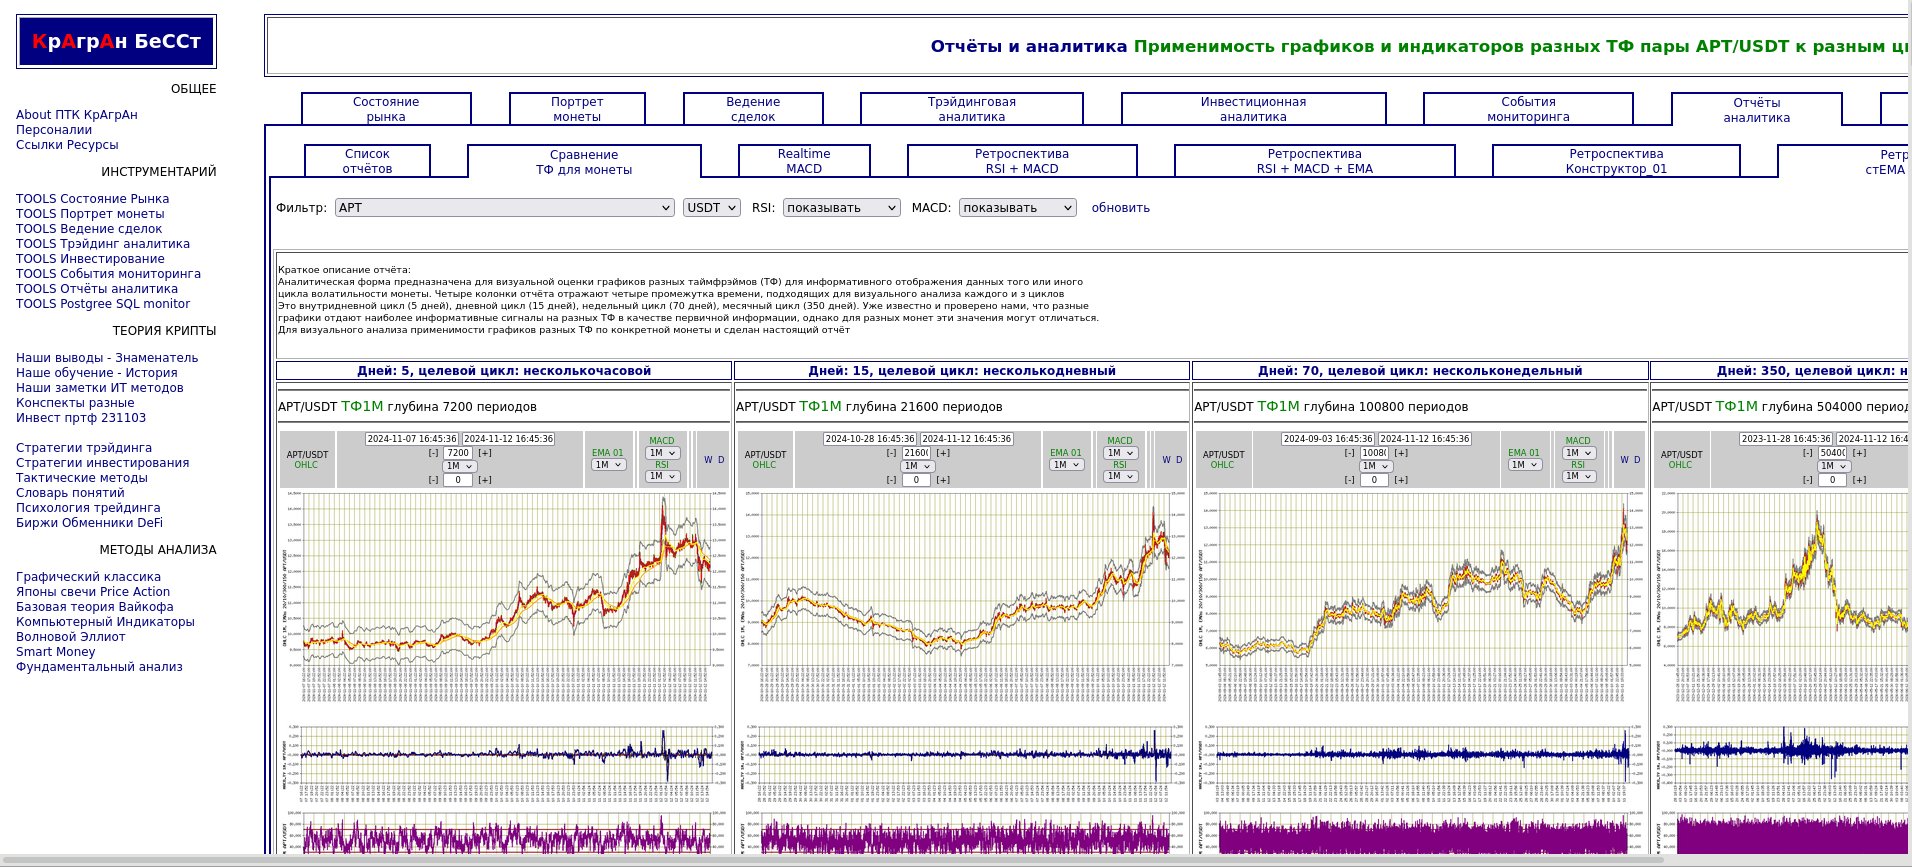Select the Ретроспектива RSI + MACD + EMA tab
Image resolution: width=1912 pixels, height=867 pixels.
pos(1314,161)
